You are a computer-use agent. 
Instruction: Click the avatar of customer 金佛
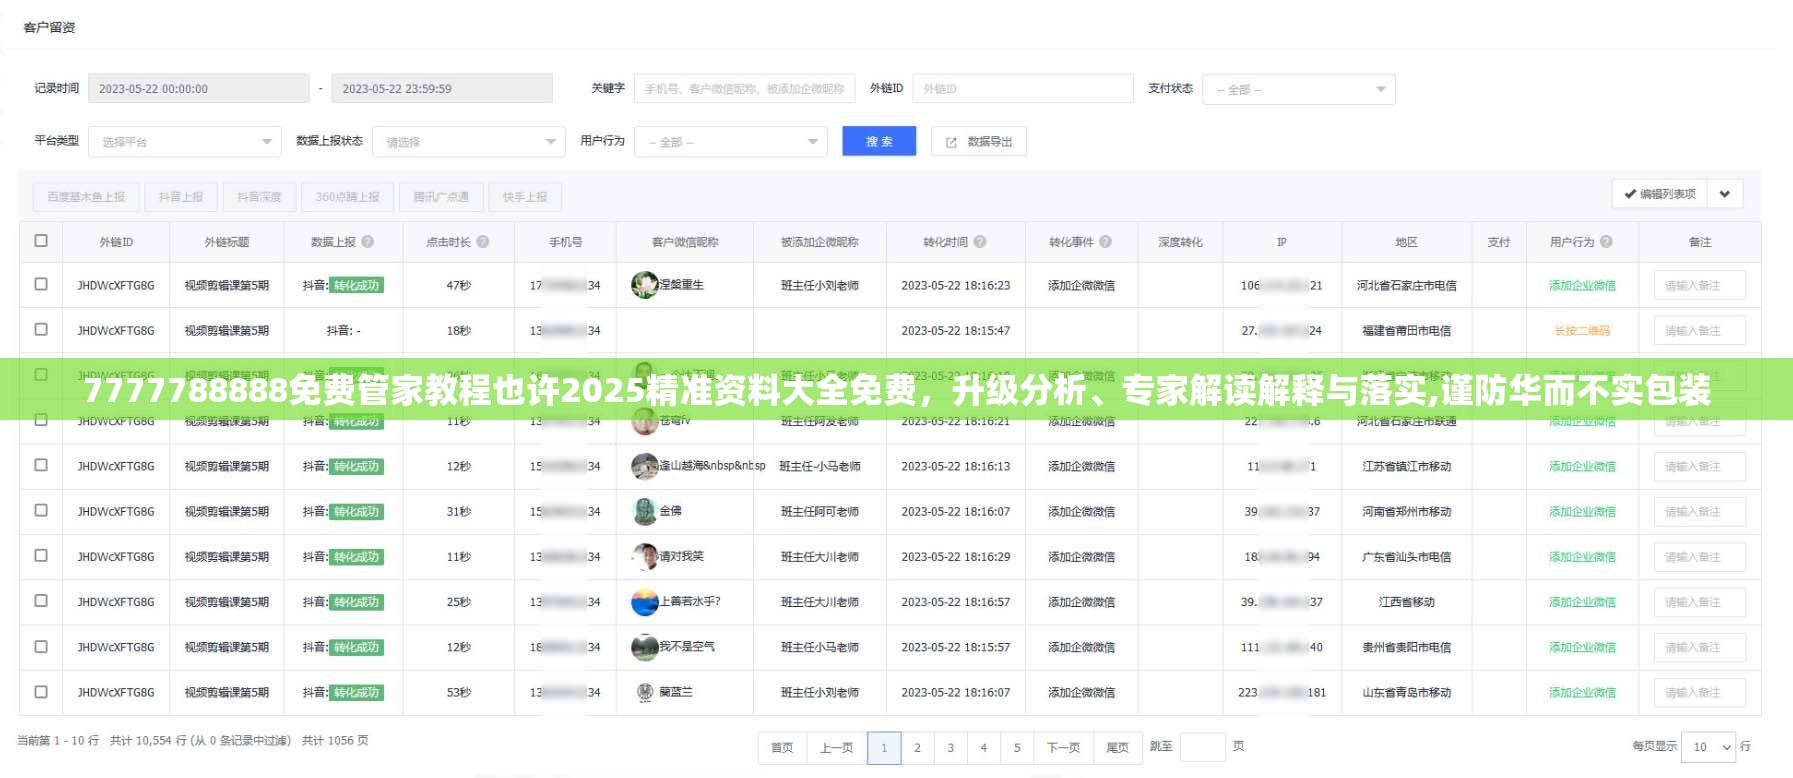644,511
